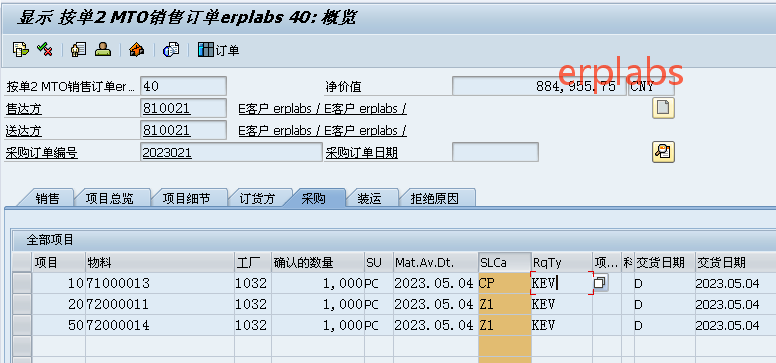Click material cell 71000013
Screen dimensions: 776x363
click(160, 283)
